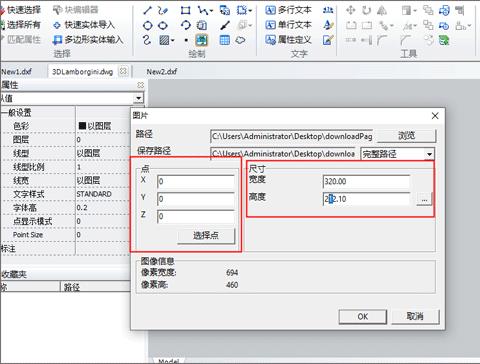This screenshot has width=480, height=364.
Task: Click Multiline Text (多行文本) tool
Action: pyautogui.click(x=288, y=10)
